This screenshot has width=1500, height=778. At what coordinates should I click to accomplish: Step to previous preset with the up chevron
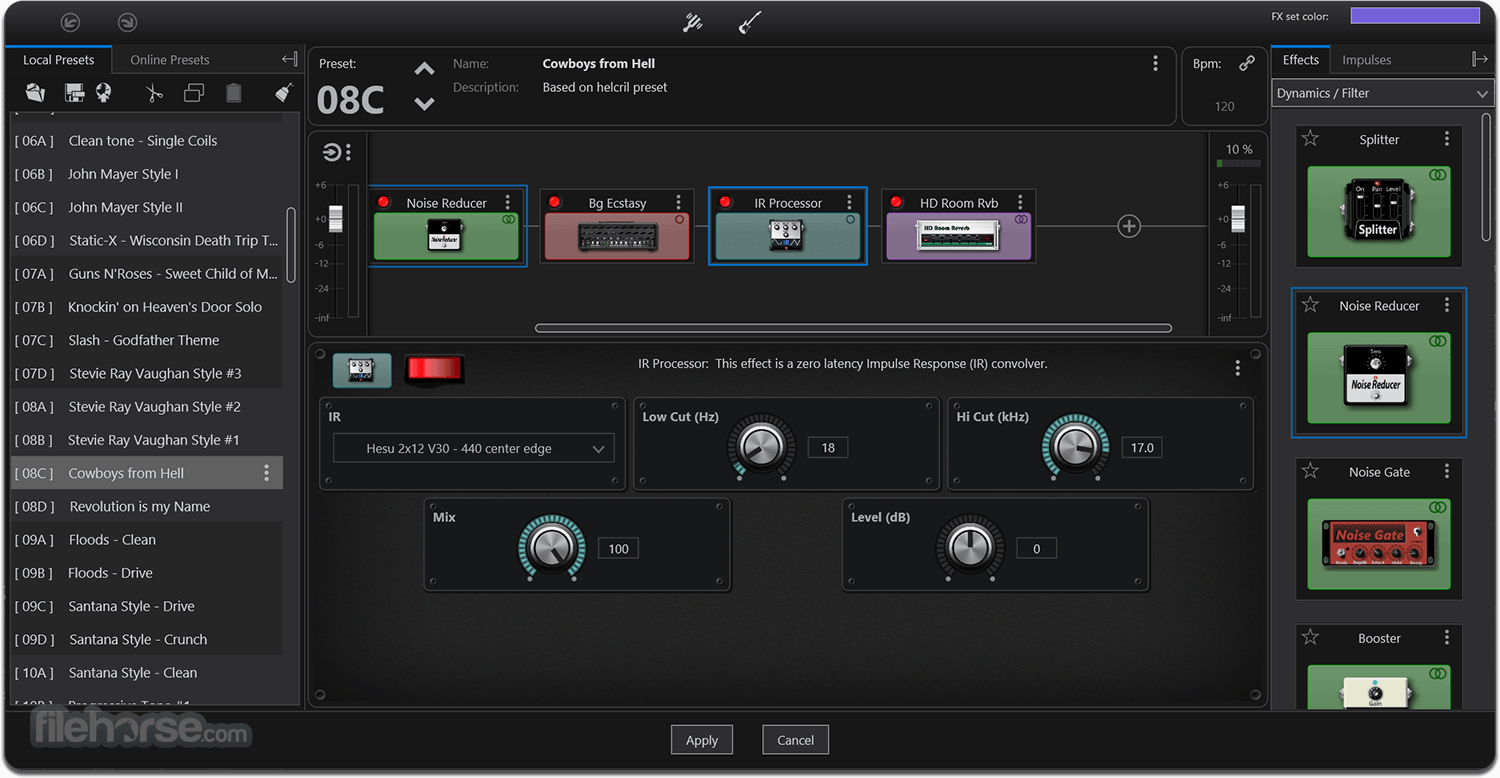[x=425, y=69]
